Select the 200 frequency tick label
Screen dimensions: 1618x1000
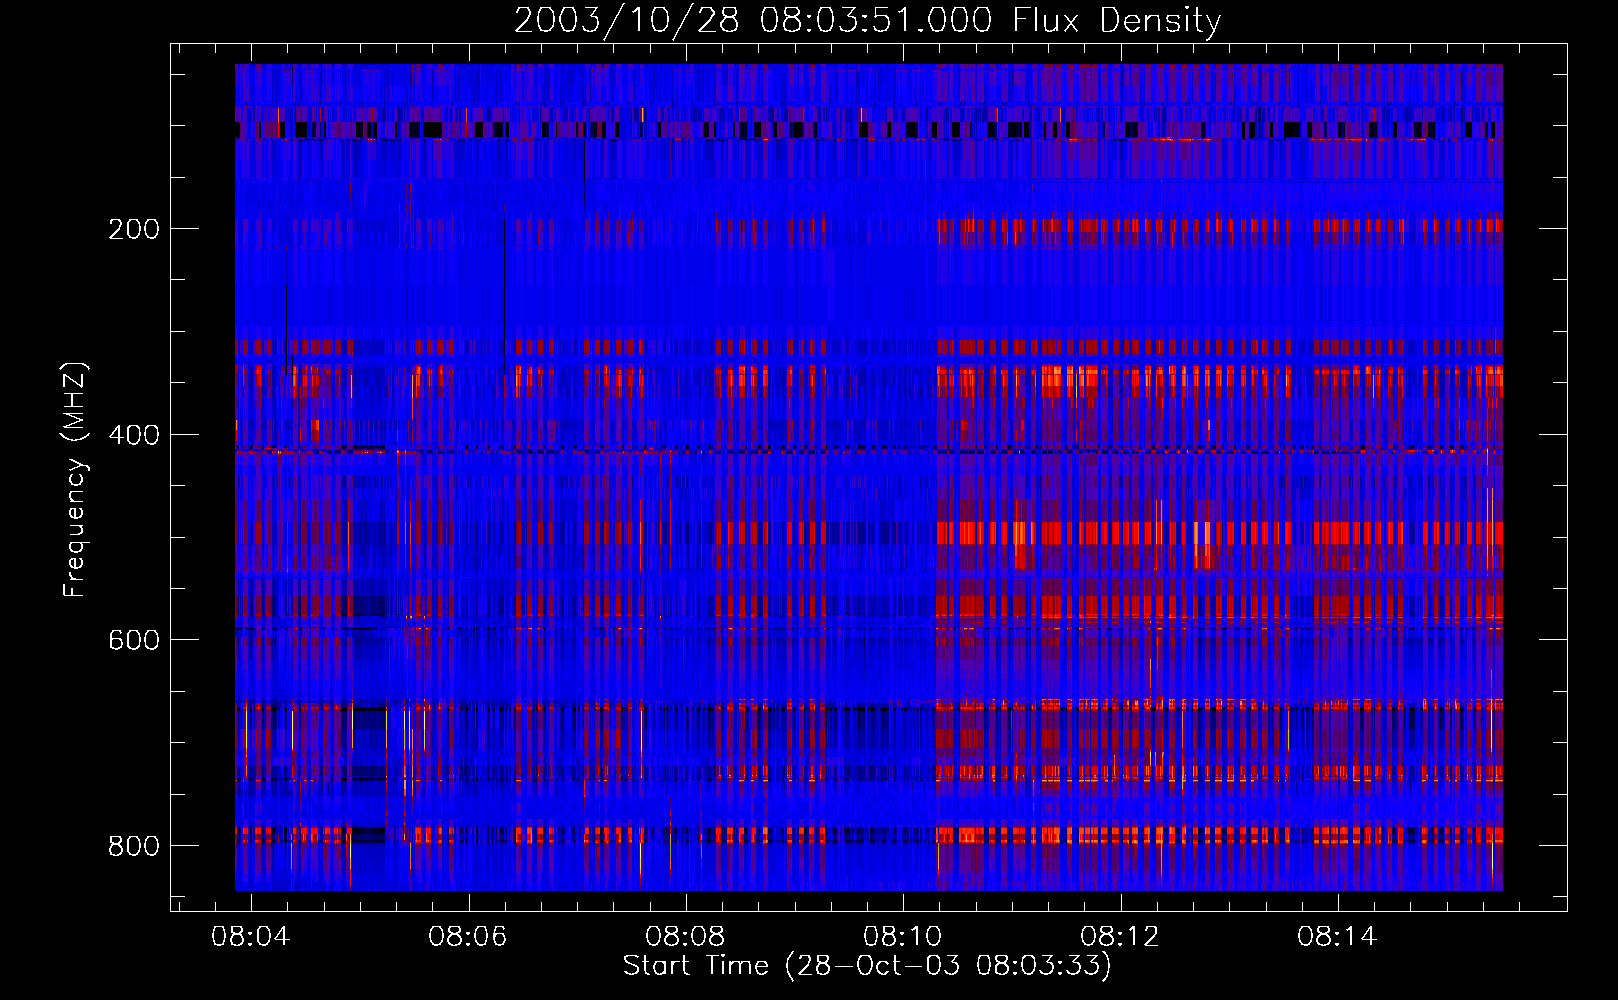point(134,229)
